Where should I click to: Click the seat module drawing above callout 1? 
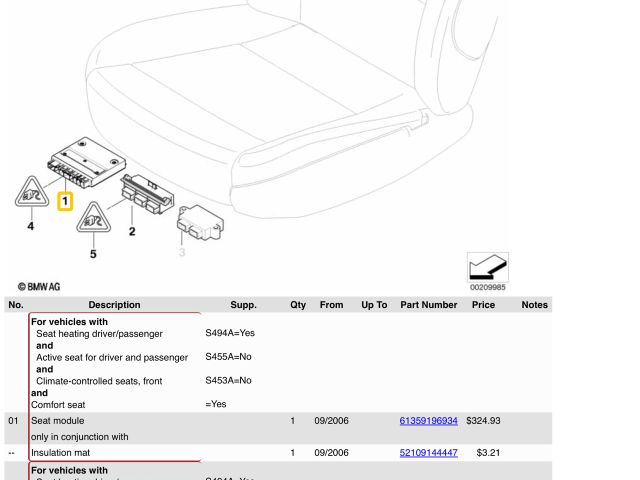tap(87, 162)
